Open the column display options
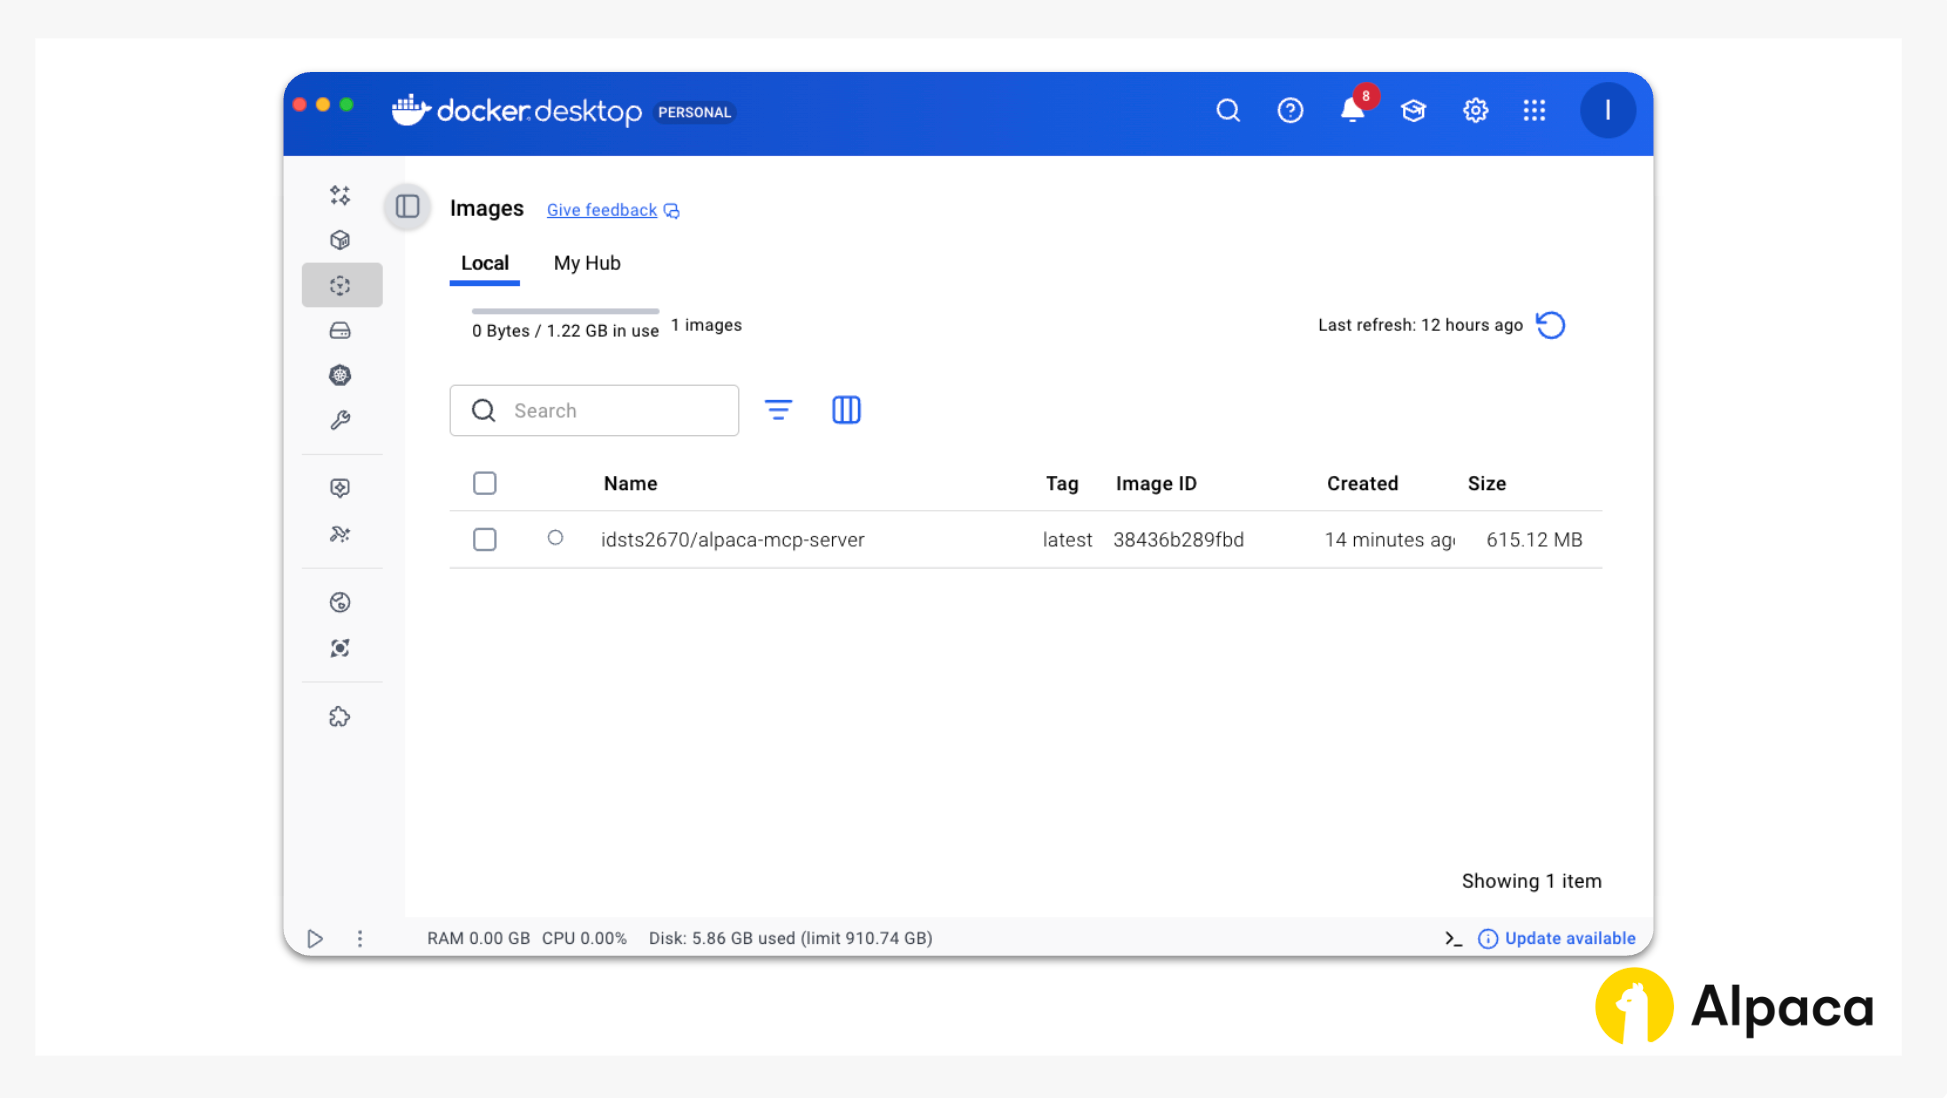This screenshot has width=1947, height=1098. 846,410
